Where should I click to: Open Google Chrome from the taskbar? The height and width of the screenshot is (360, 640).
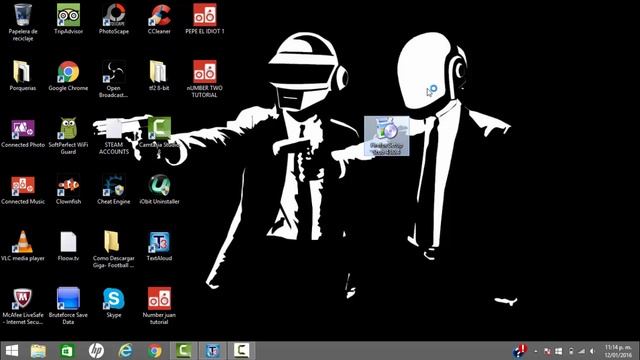[x=154, y=351]
